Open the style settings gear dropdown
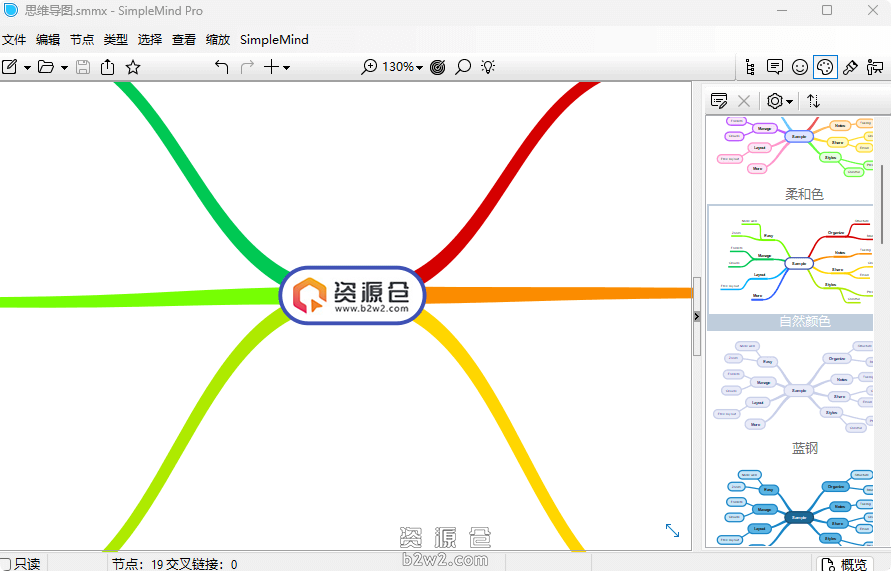 (779, 101)
